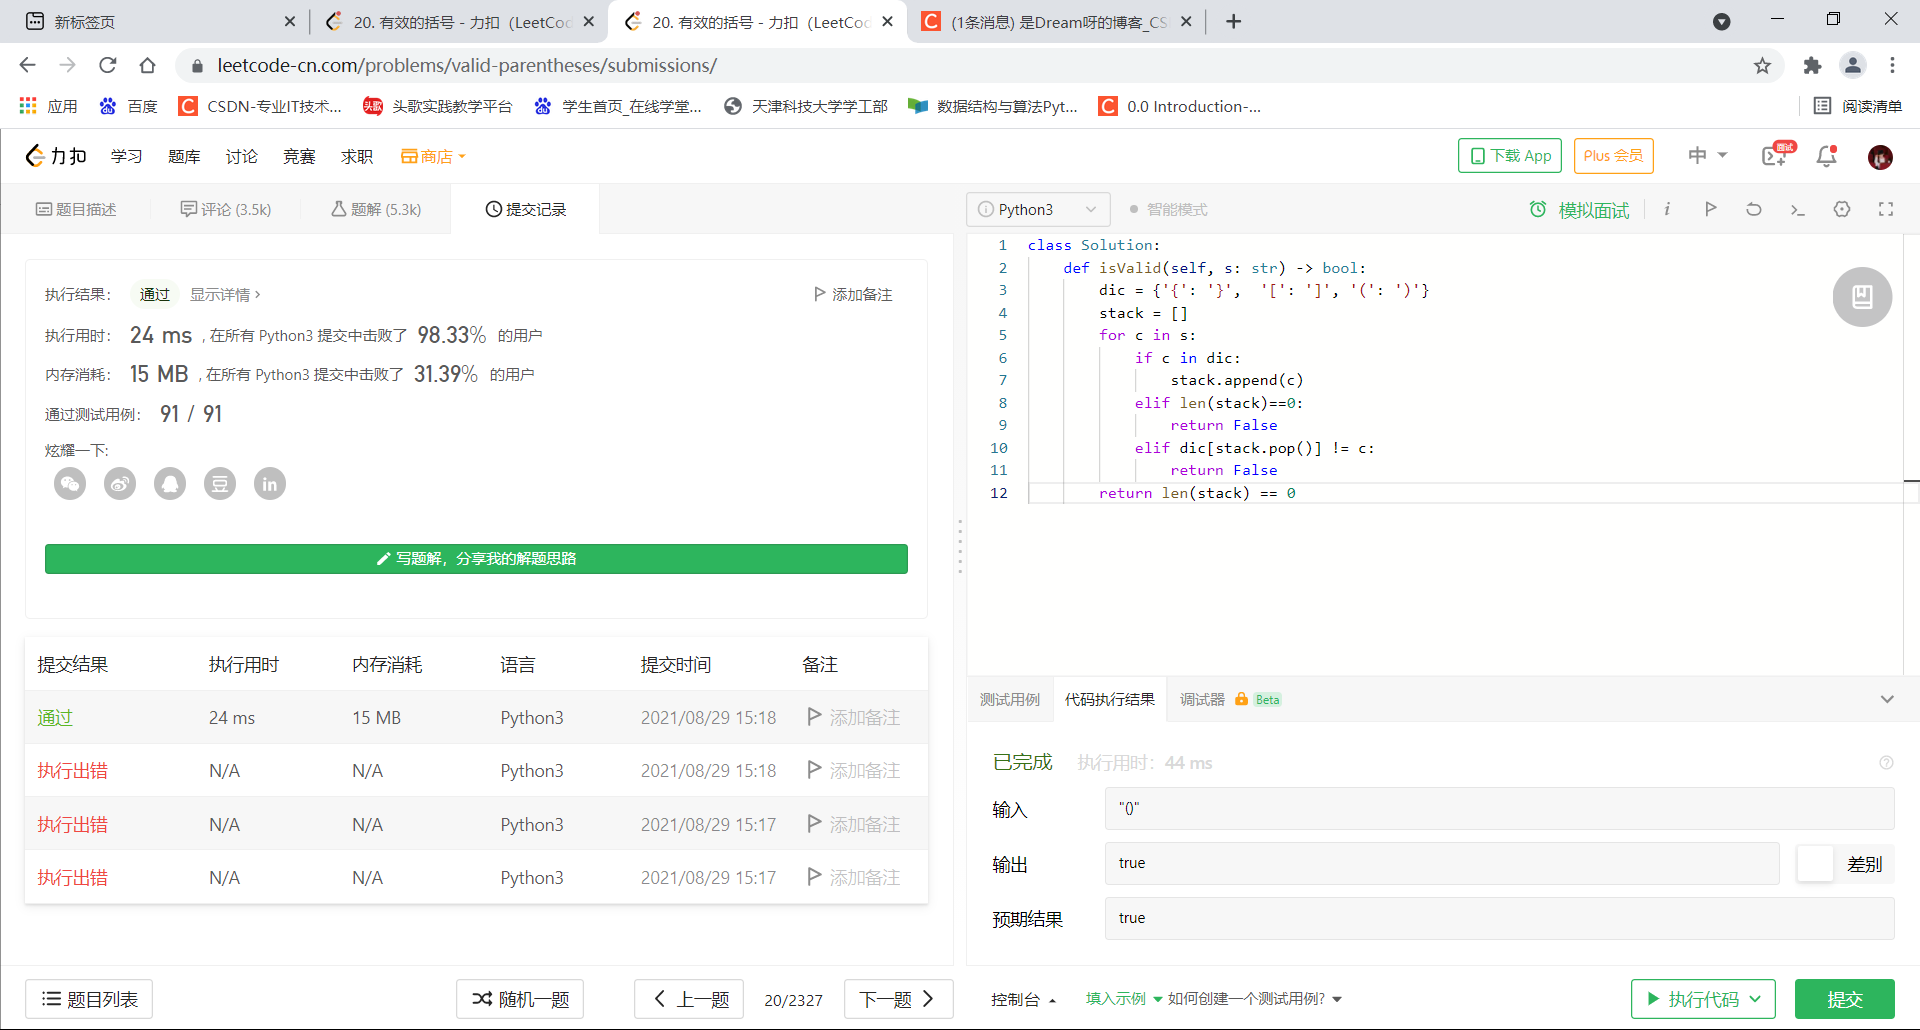Collapse the code execution result panel chevron
This screenshot has height=1030, width=1920.
(x=1888, y=700)
